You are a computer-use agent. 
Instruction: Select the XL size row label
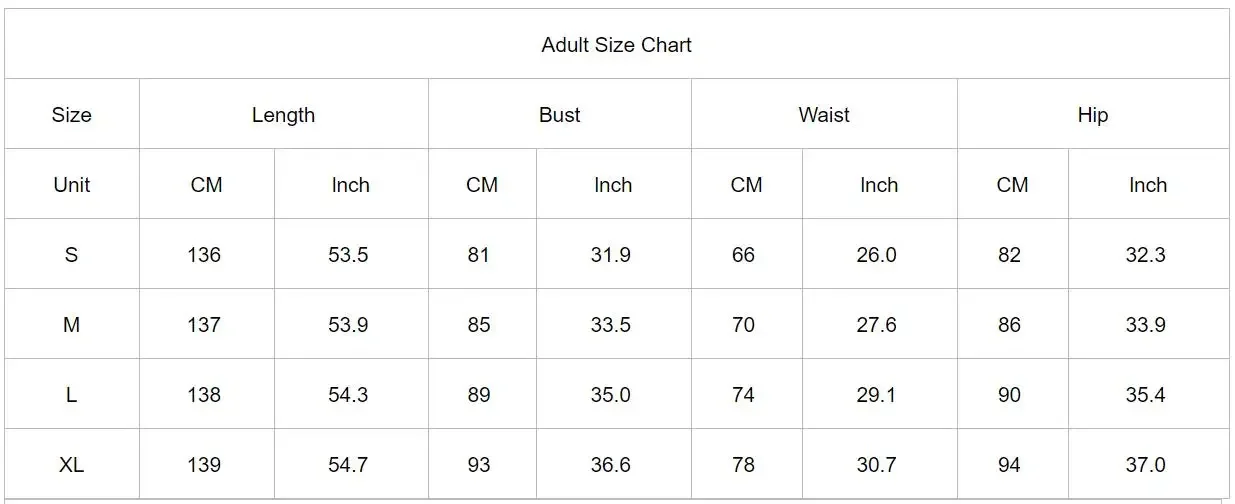click(72, 464)
